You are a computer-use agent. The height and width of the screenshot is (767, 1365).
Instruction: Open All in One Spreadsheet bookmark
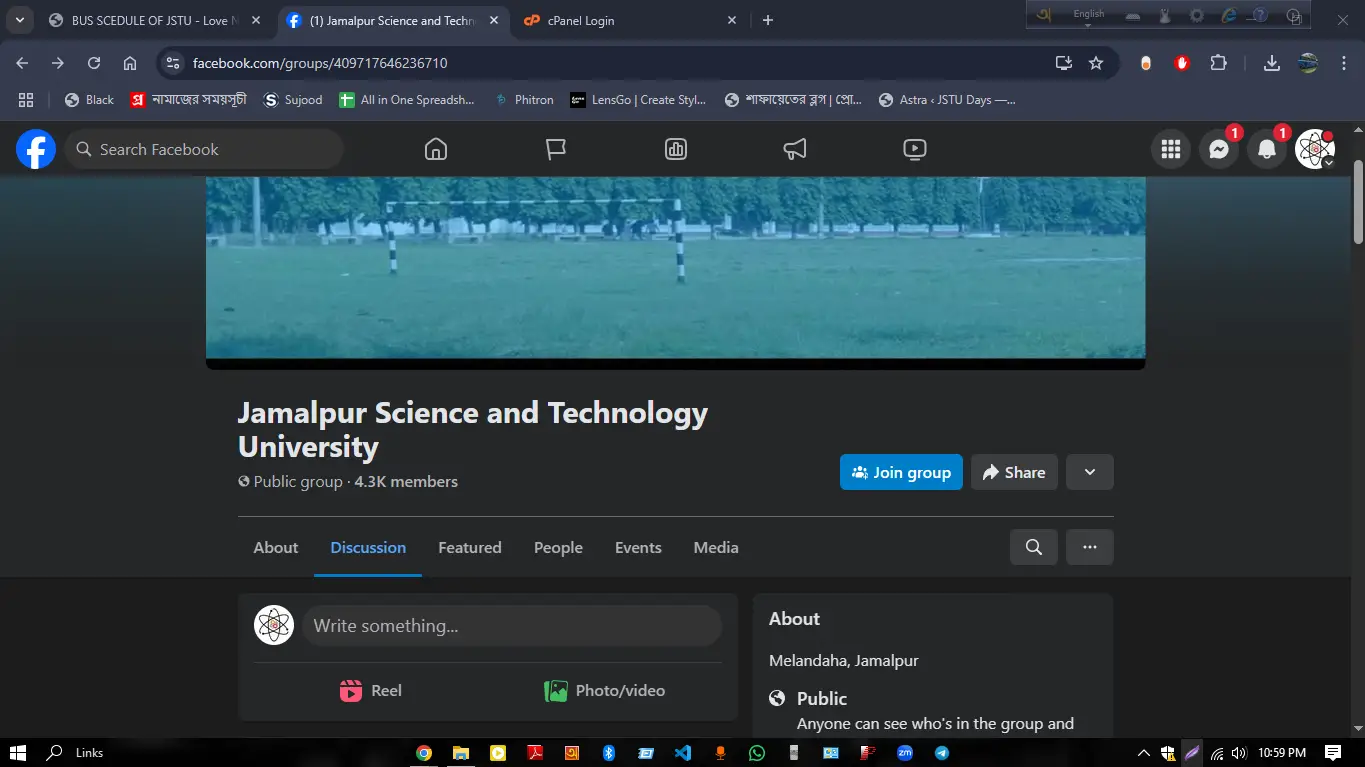[x=406, y=100]
